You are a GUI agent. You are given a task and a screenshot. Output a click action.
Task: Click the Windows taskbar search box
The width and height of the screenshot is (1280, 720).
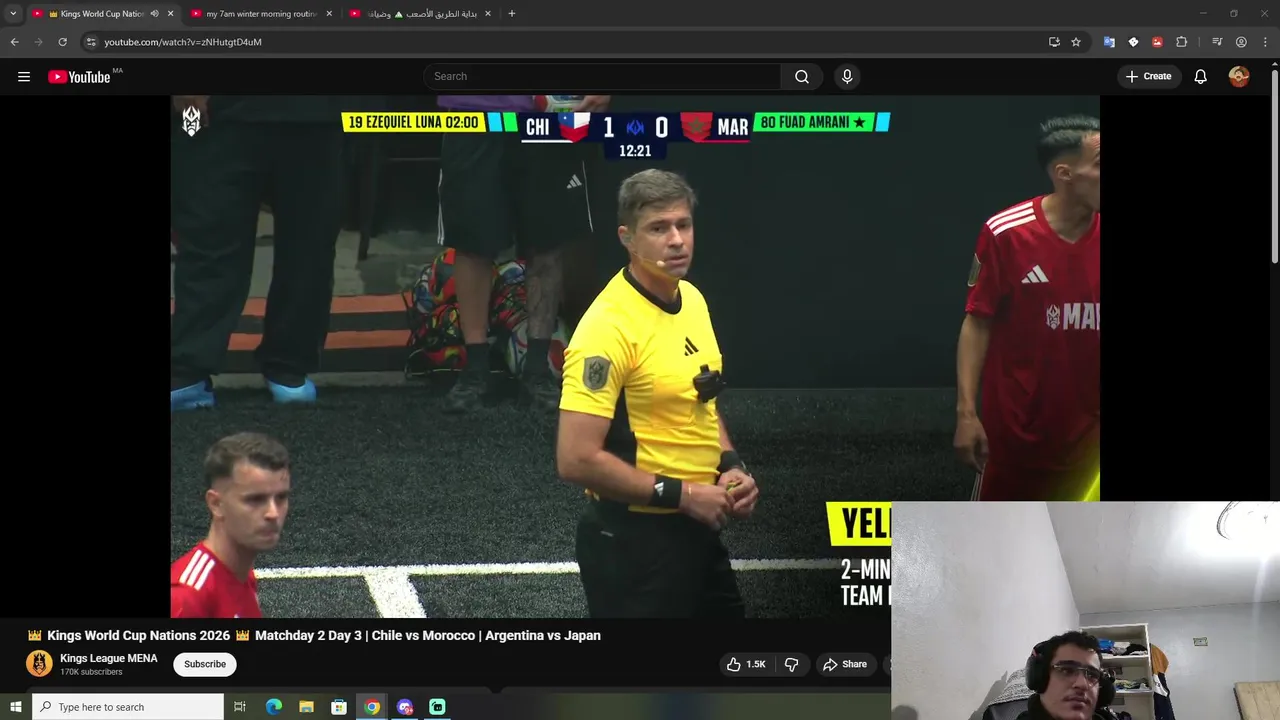[x=128, y=707]
